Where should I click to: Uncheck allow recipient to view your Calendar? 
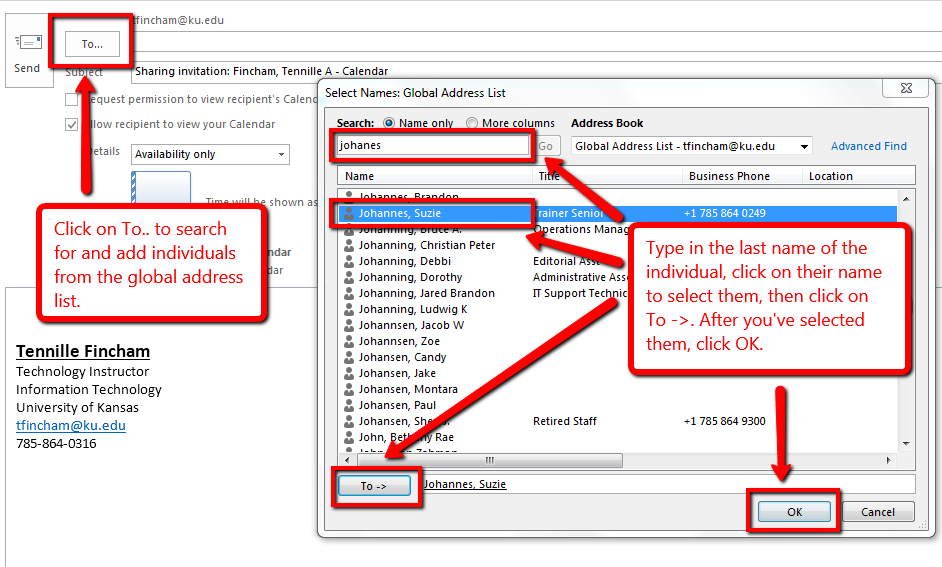point(72,125)
